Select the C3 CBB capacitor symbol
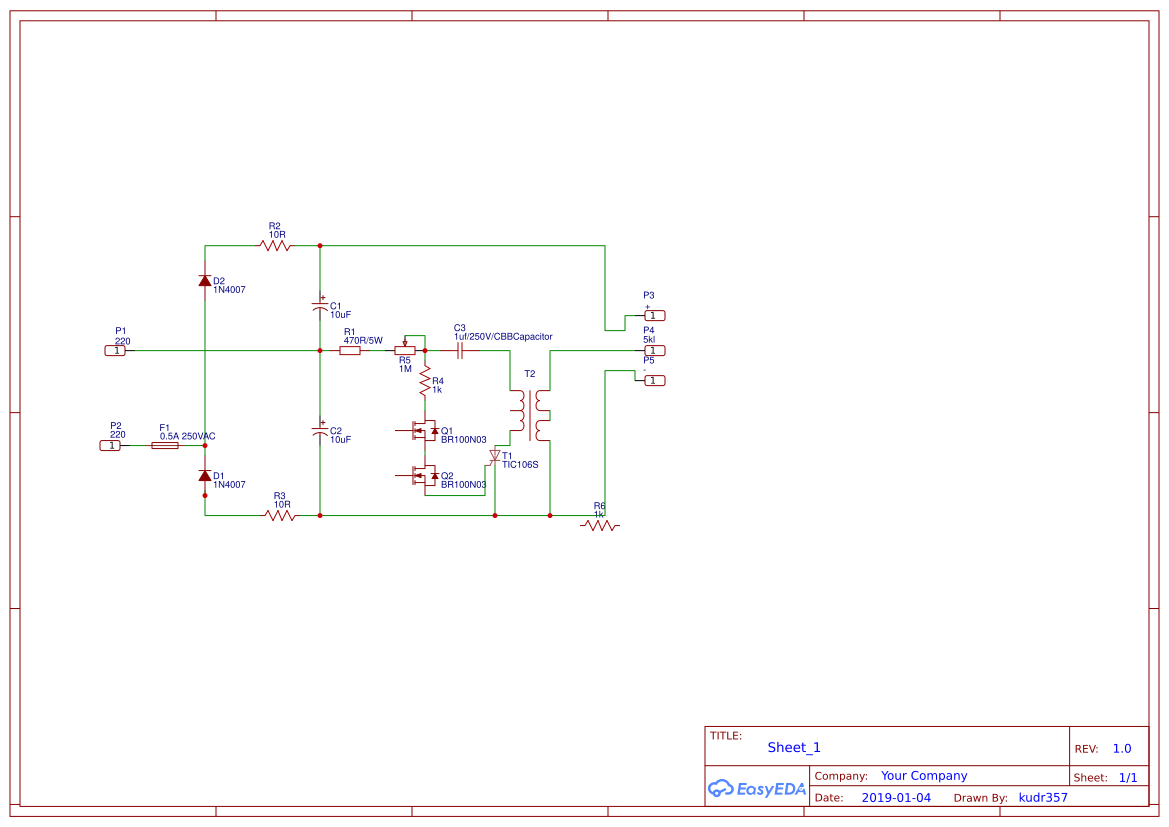Screen dimensions: 1169x827 pyautogui.click(x=460, y=350)
